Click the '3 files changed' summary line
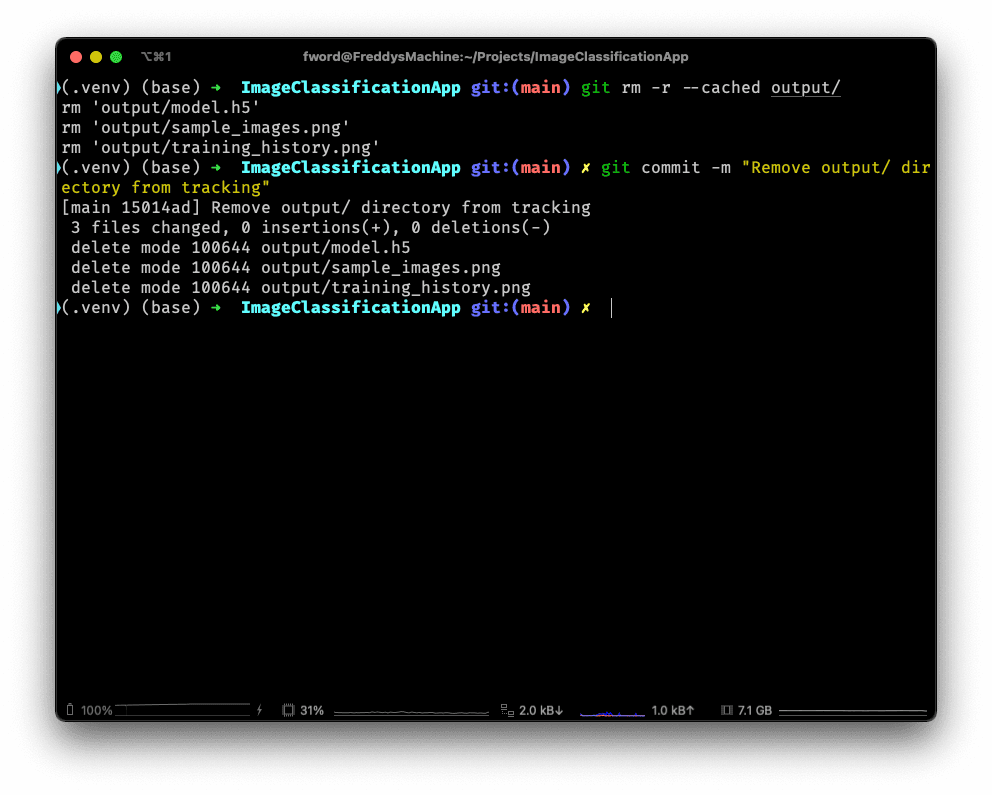This screenshot has width=992, height=795. tap(311, 228)
